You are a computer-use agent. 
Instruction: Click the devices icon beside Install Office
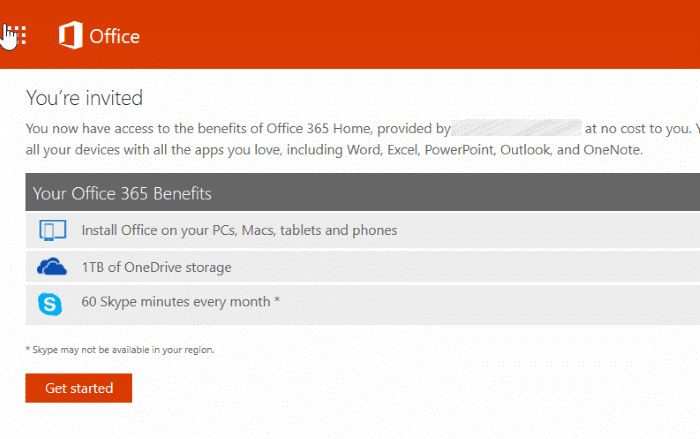click(x=52, y=230)
